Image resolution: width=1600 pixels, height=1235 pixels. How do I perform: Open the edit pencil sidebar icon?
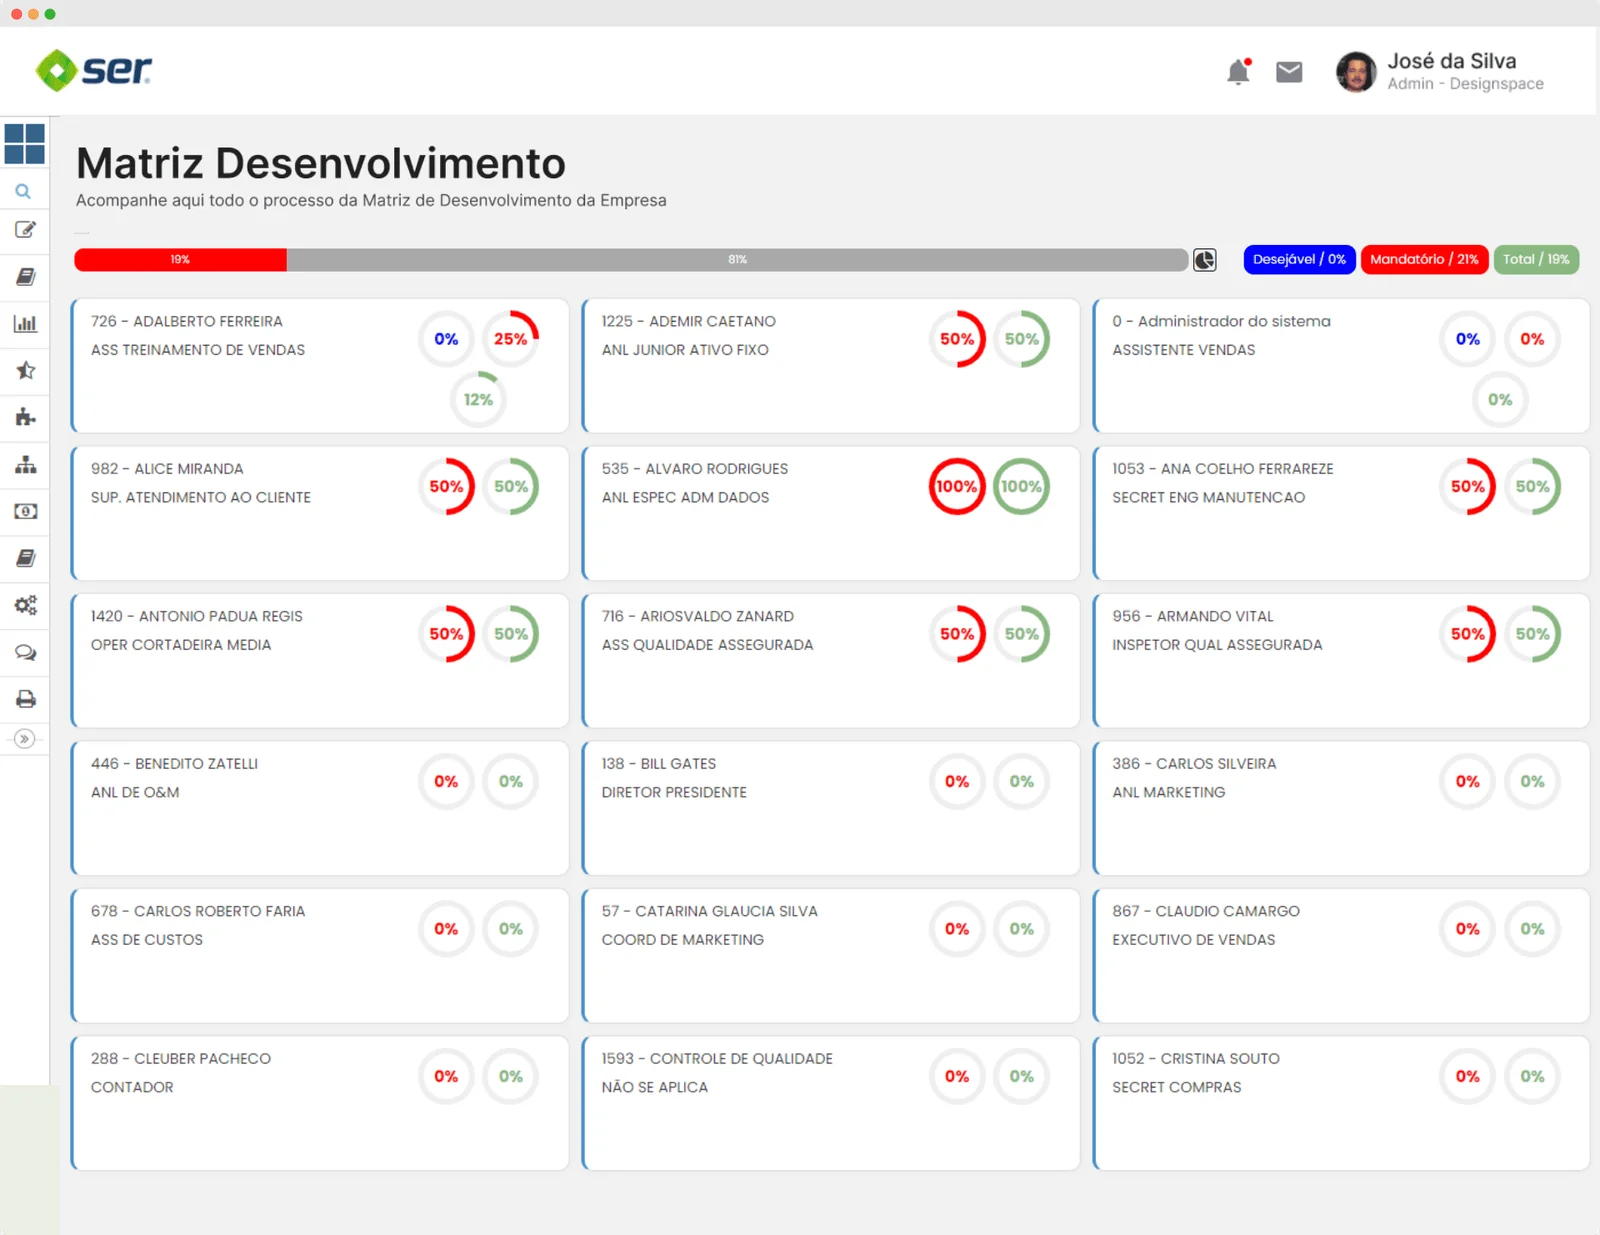point(25,230)
